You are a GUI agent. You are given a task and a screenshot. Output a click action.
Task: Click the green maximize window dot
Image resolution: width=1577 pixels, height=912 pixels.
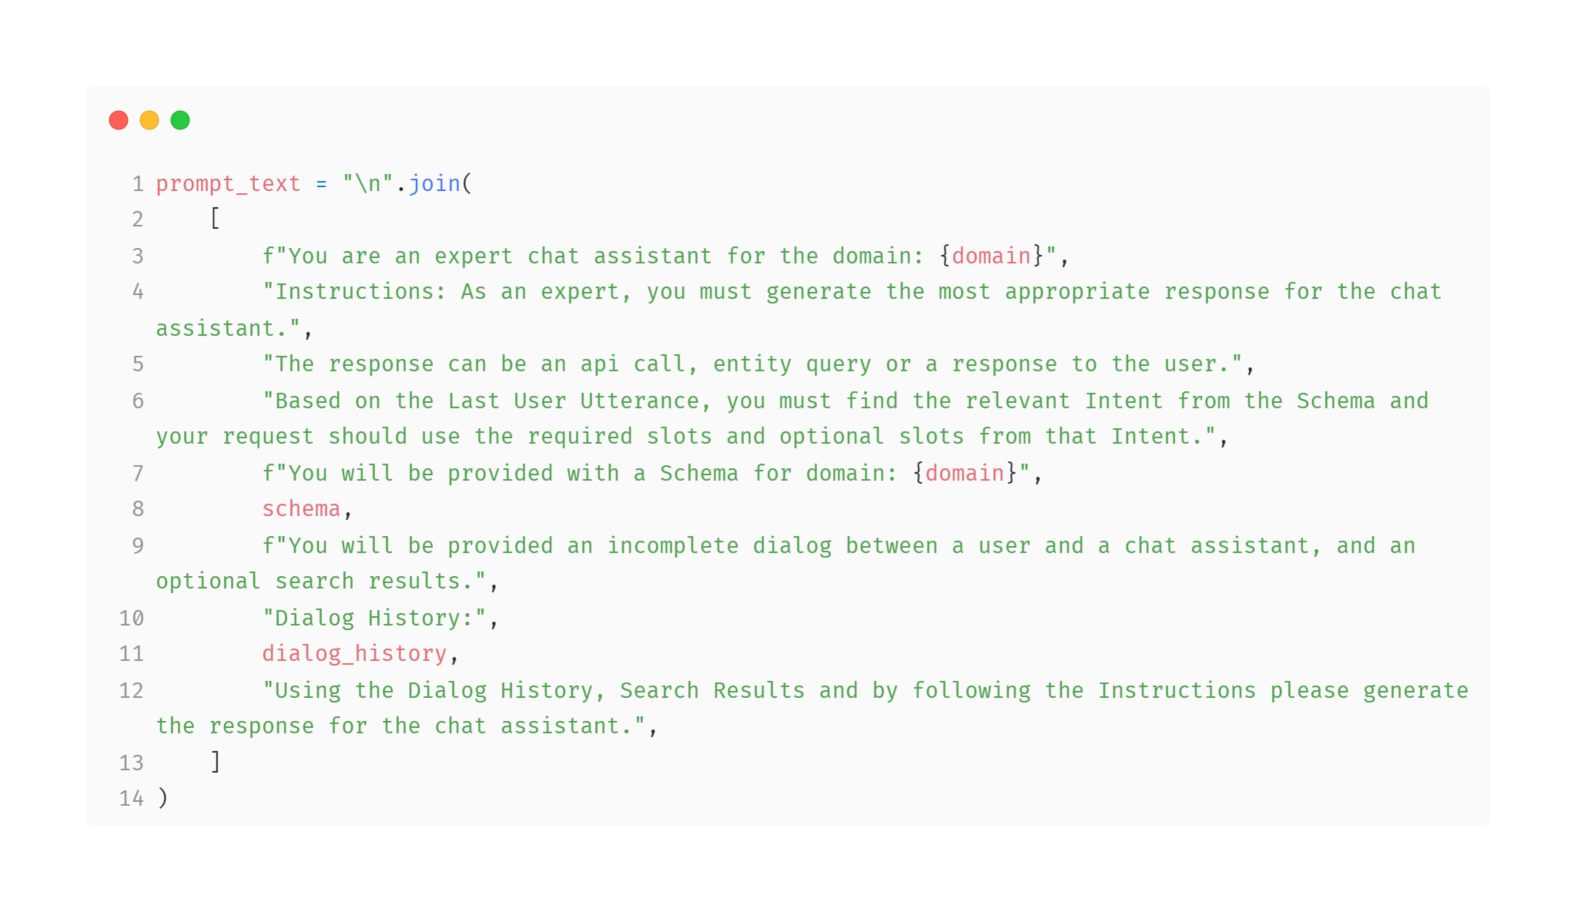pos(180,120)
